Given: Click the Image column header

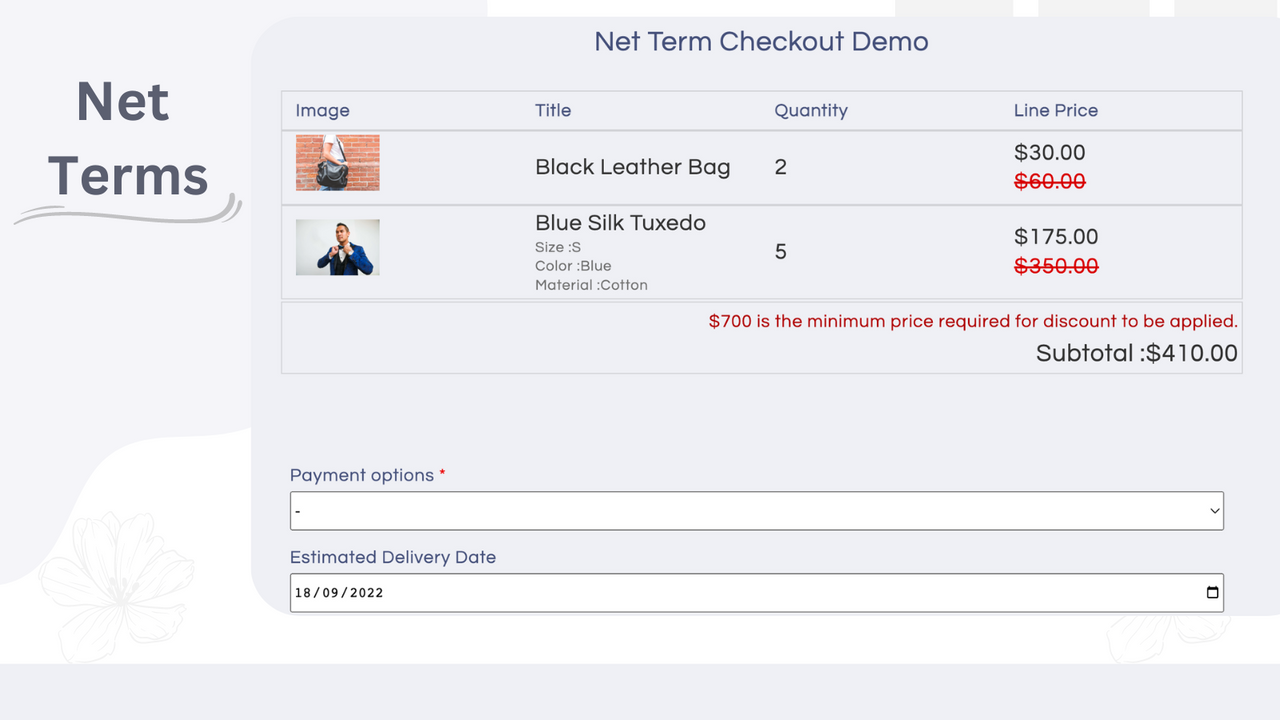Looking at the screenshot, I should tap(322, 110).
